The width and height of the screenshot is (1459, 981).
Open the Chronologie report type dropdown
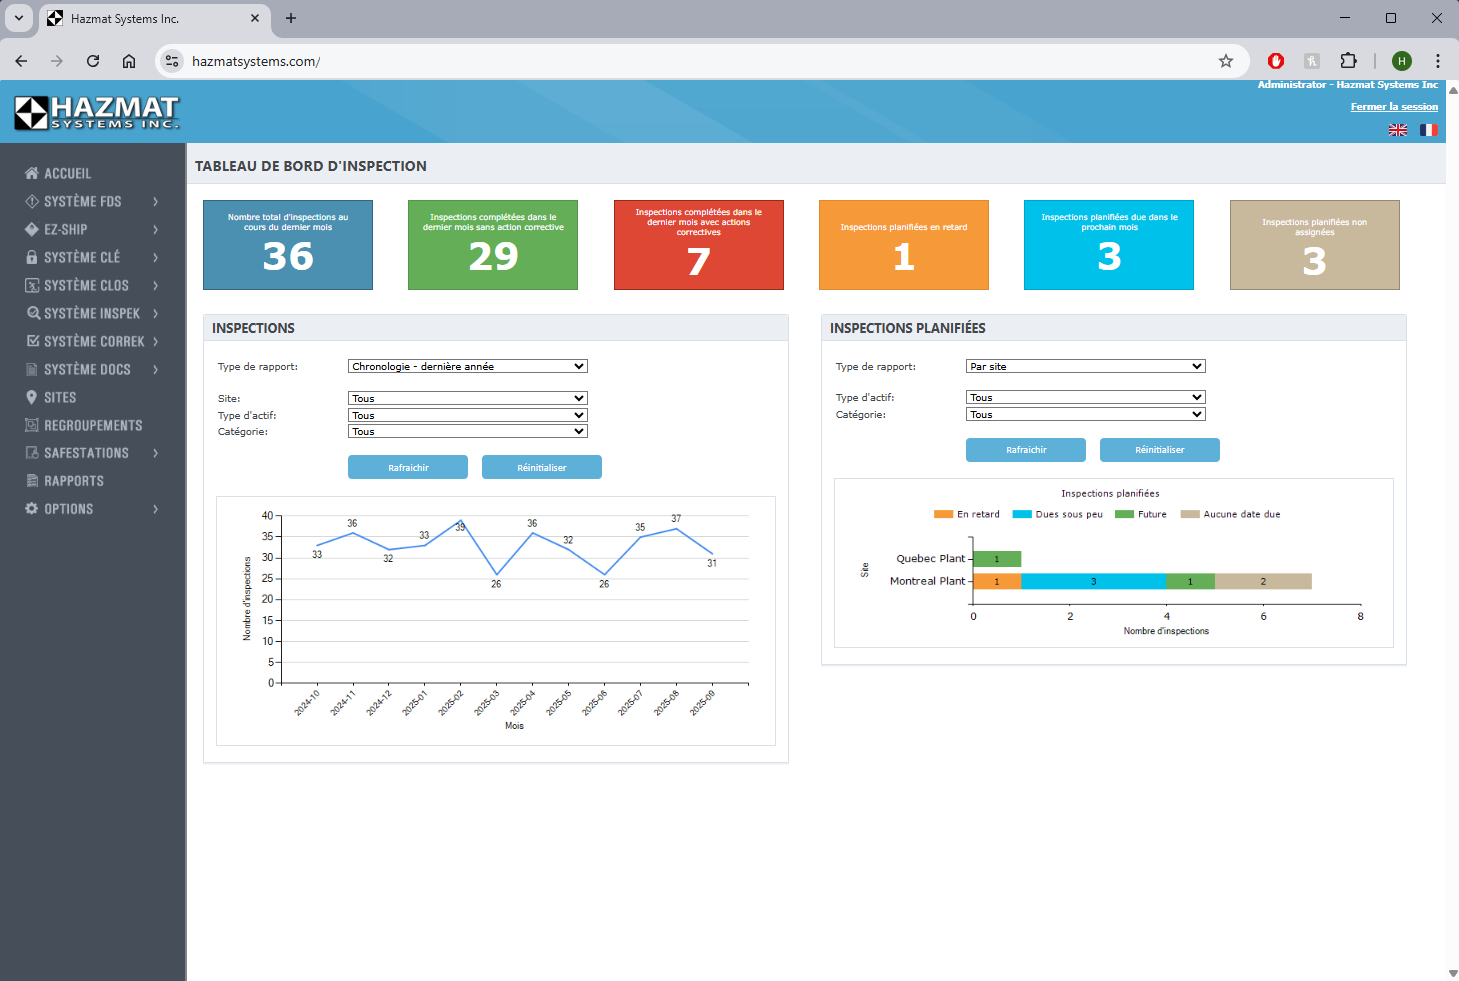(x=467, y=366)
